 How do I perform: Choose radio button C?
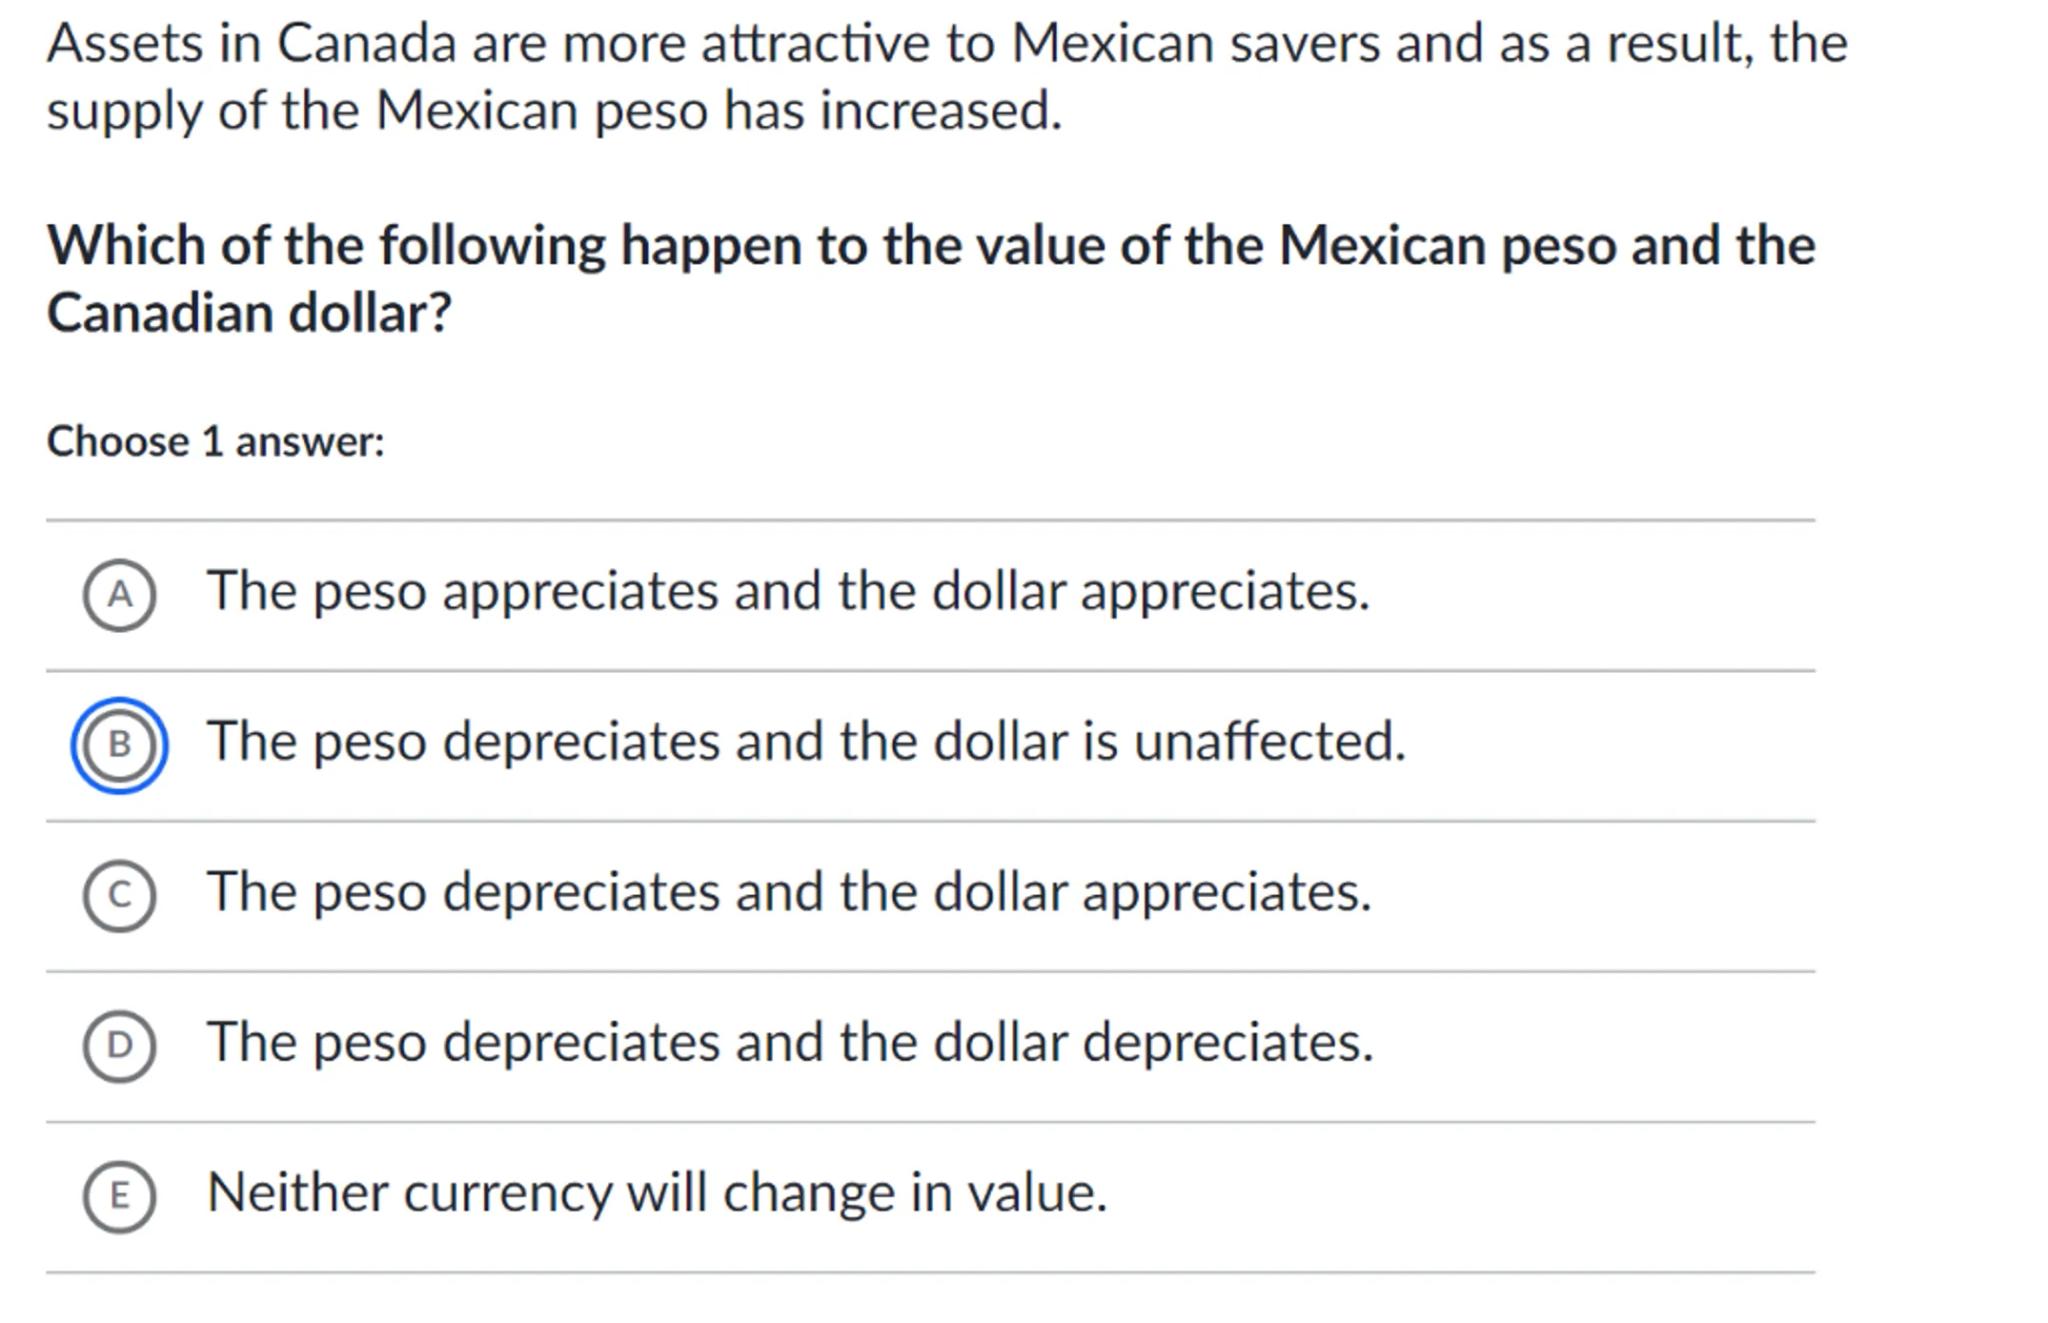pos(119,895)
